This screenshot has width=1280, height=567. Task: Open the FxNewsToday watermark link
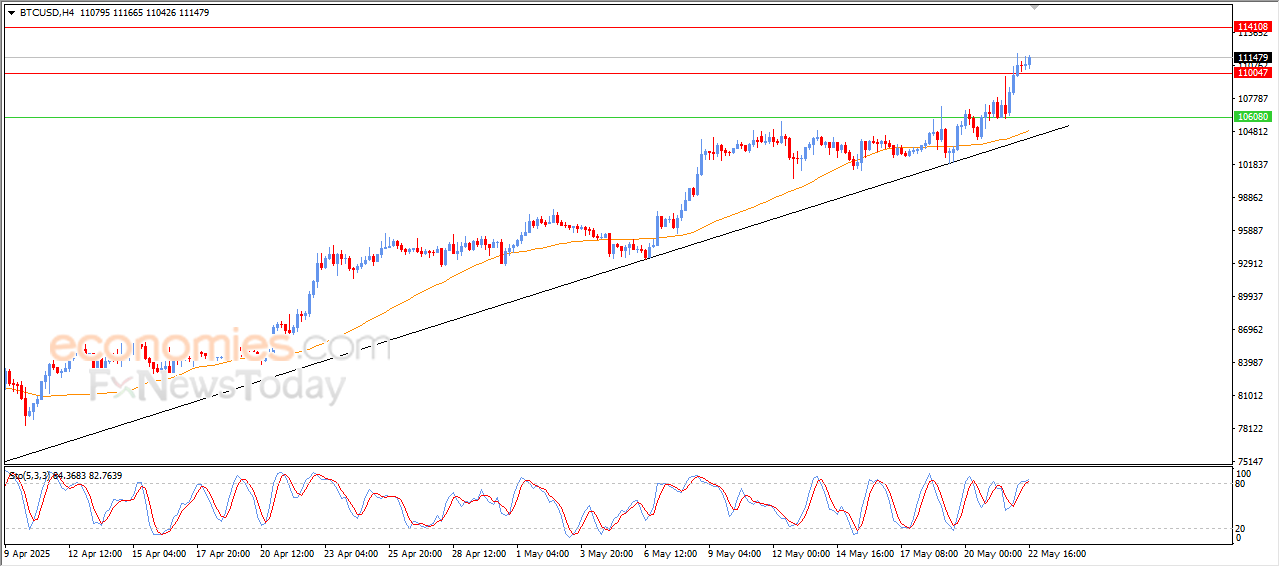coord(217,385)
